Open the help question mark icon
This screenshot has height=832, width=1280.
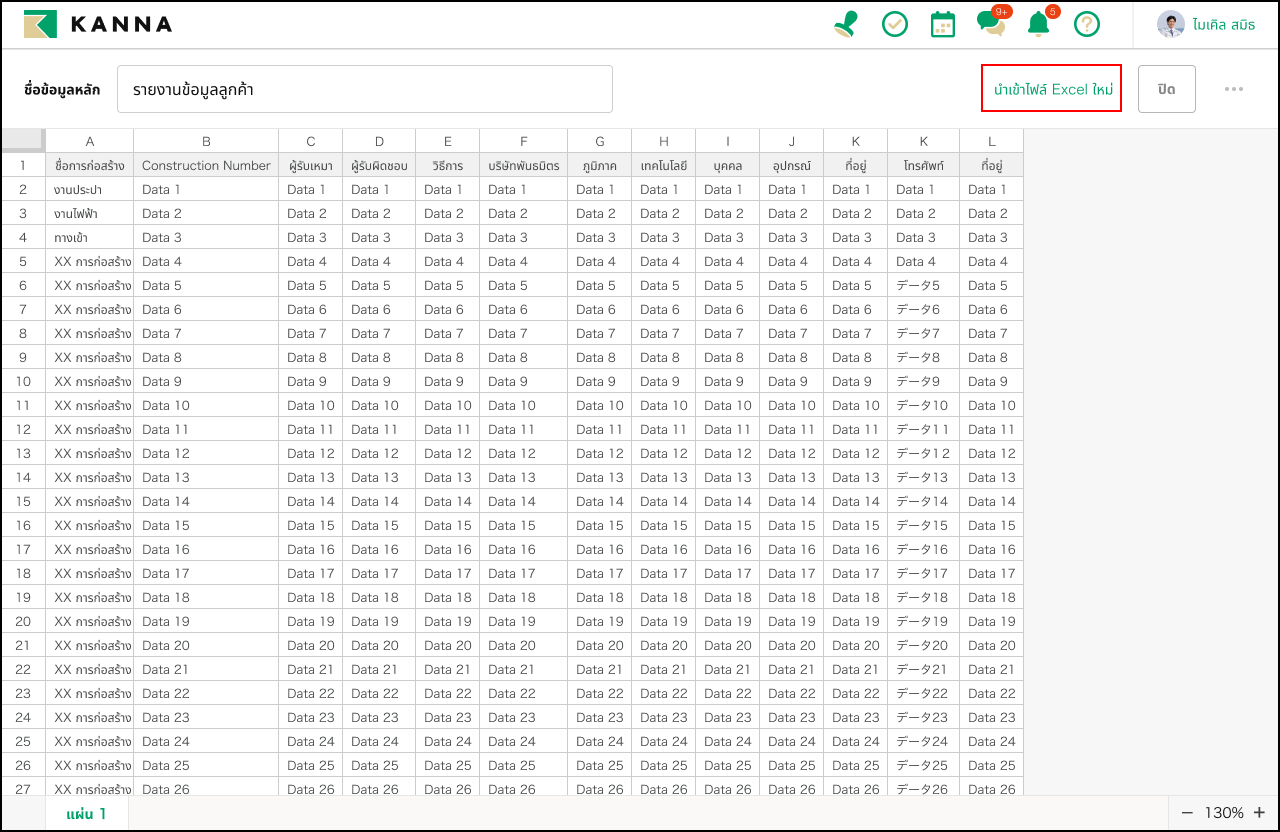(1087, 25)
